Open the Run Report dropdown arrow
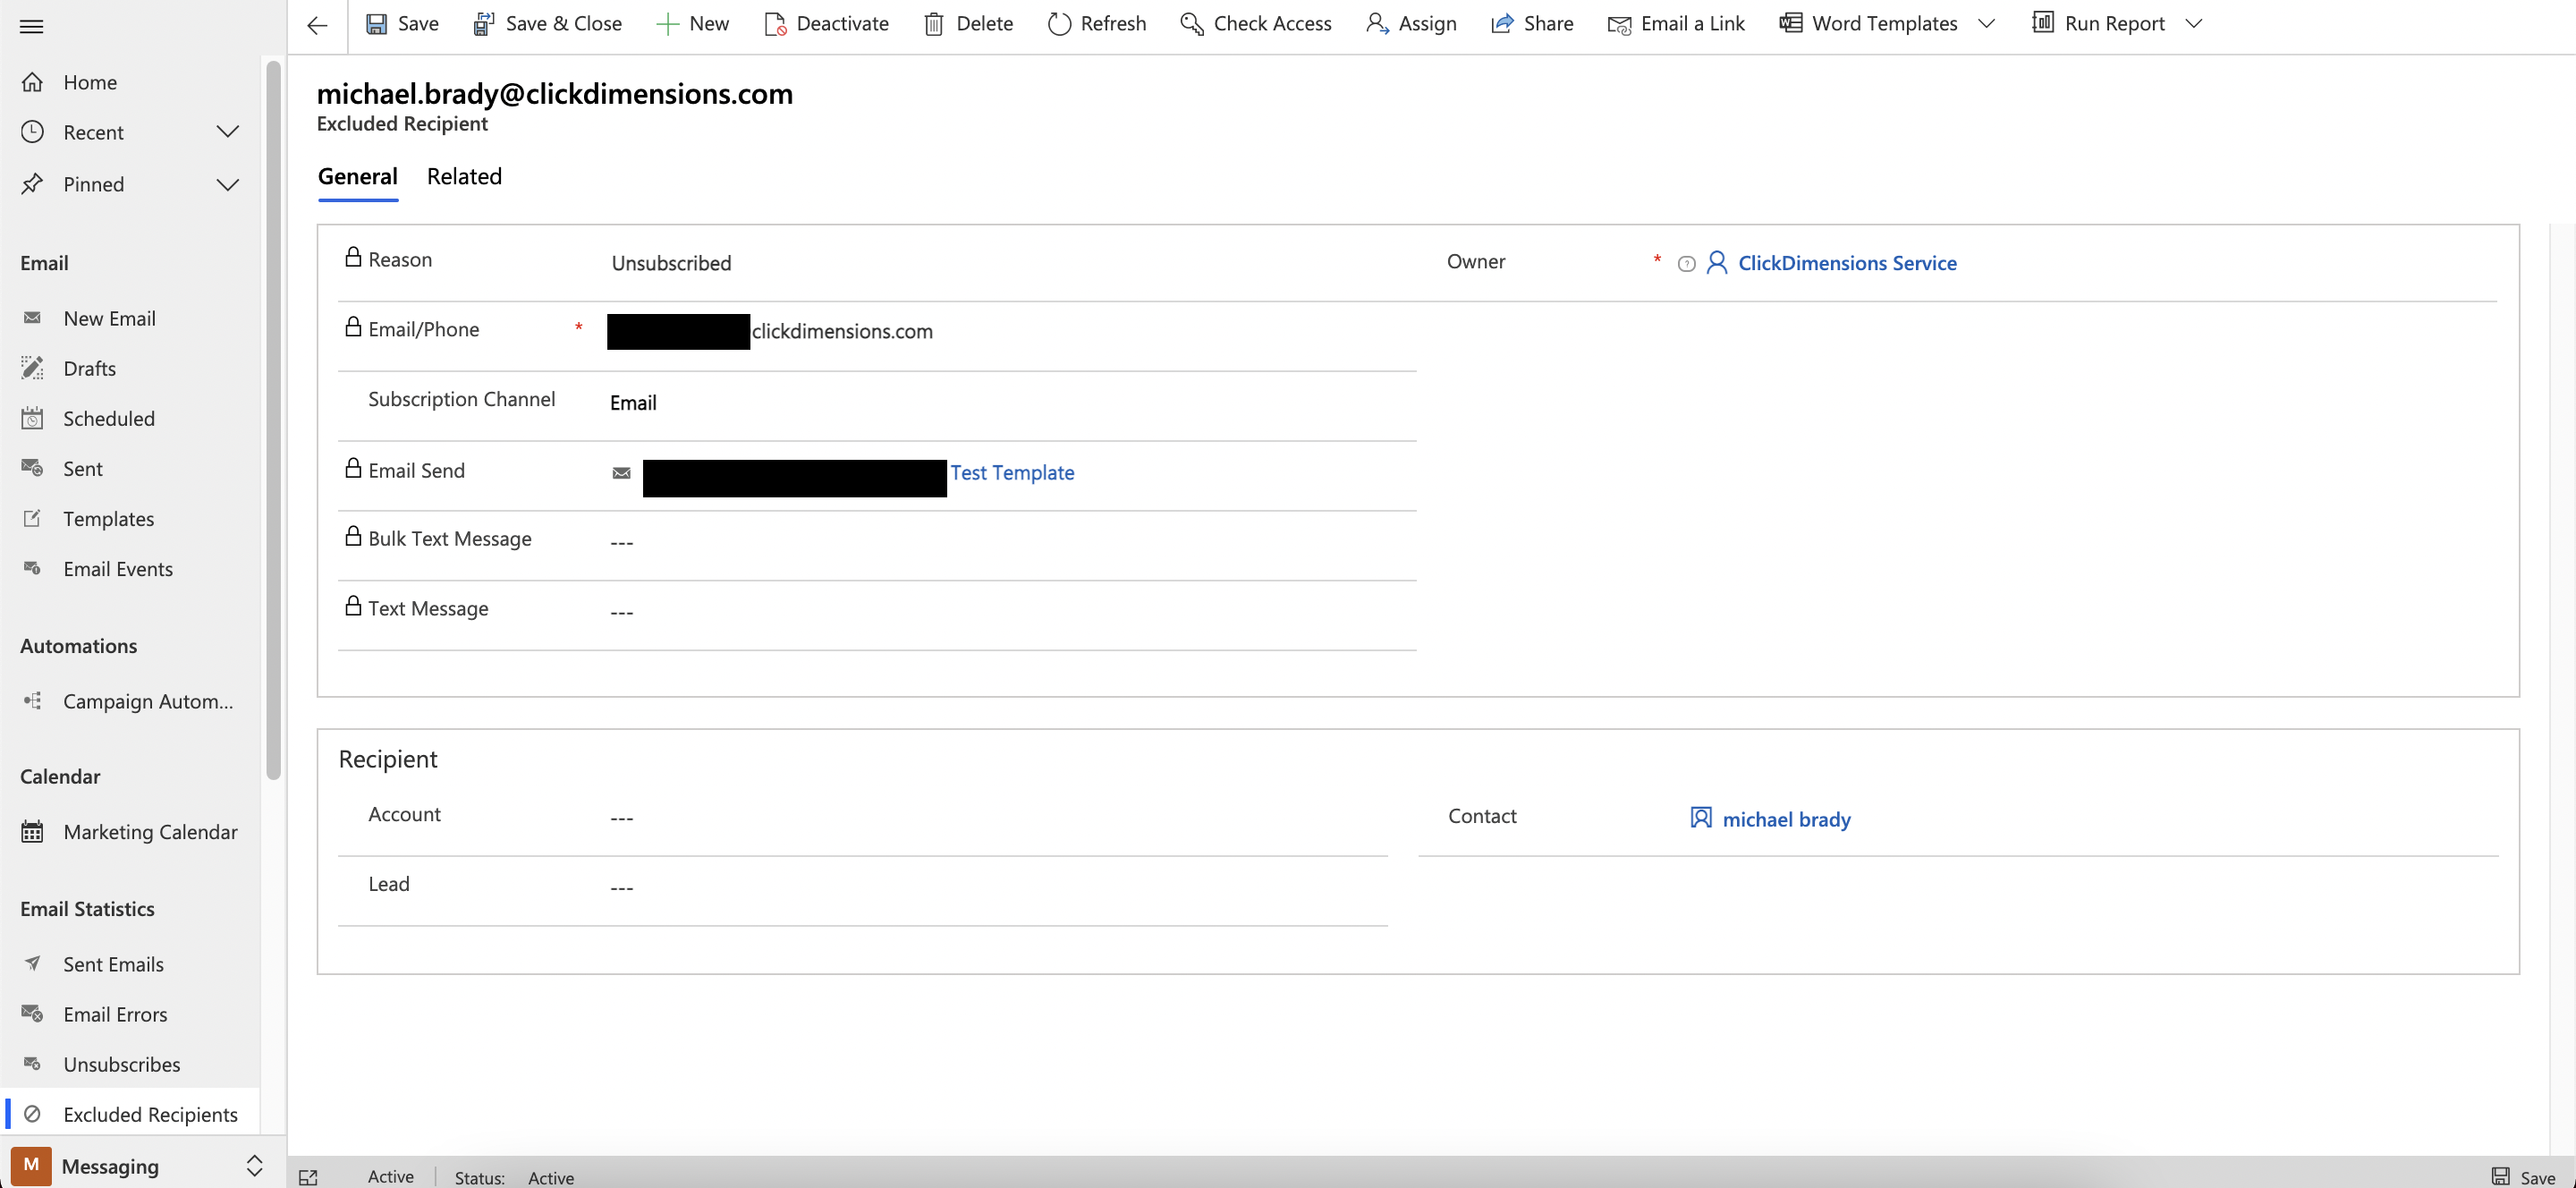 (x=2193, y=24)
